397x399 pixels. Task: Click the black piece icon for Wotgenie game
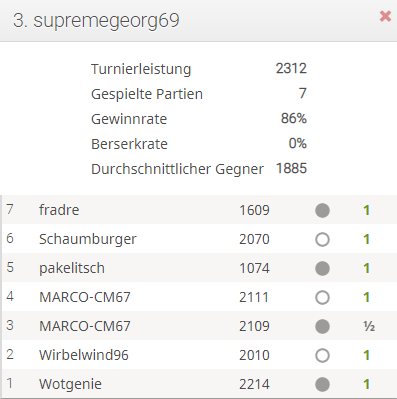[322, 384]
